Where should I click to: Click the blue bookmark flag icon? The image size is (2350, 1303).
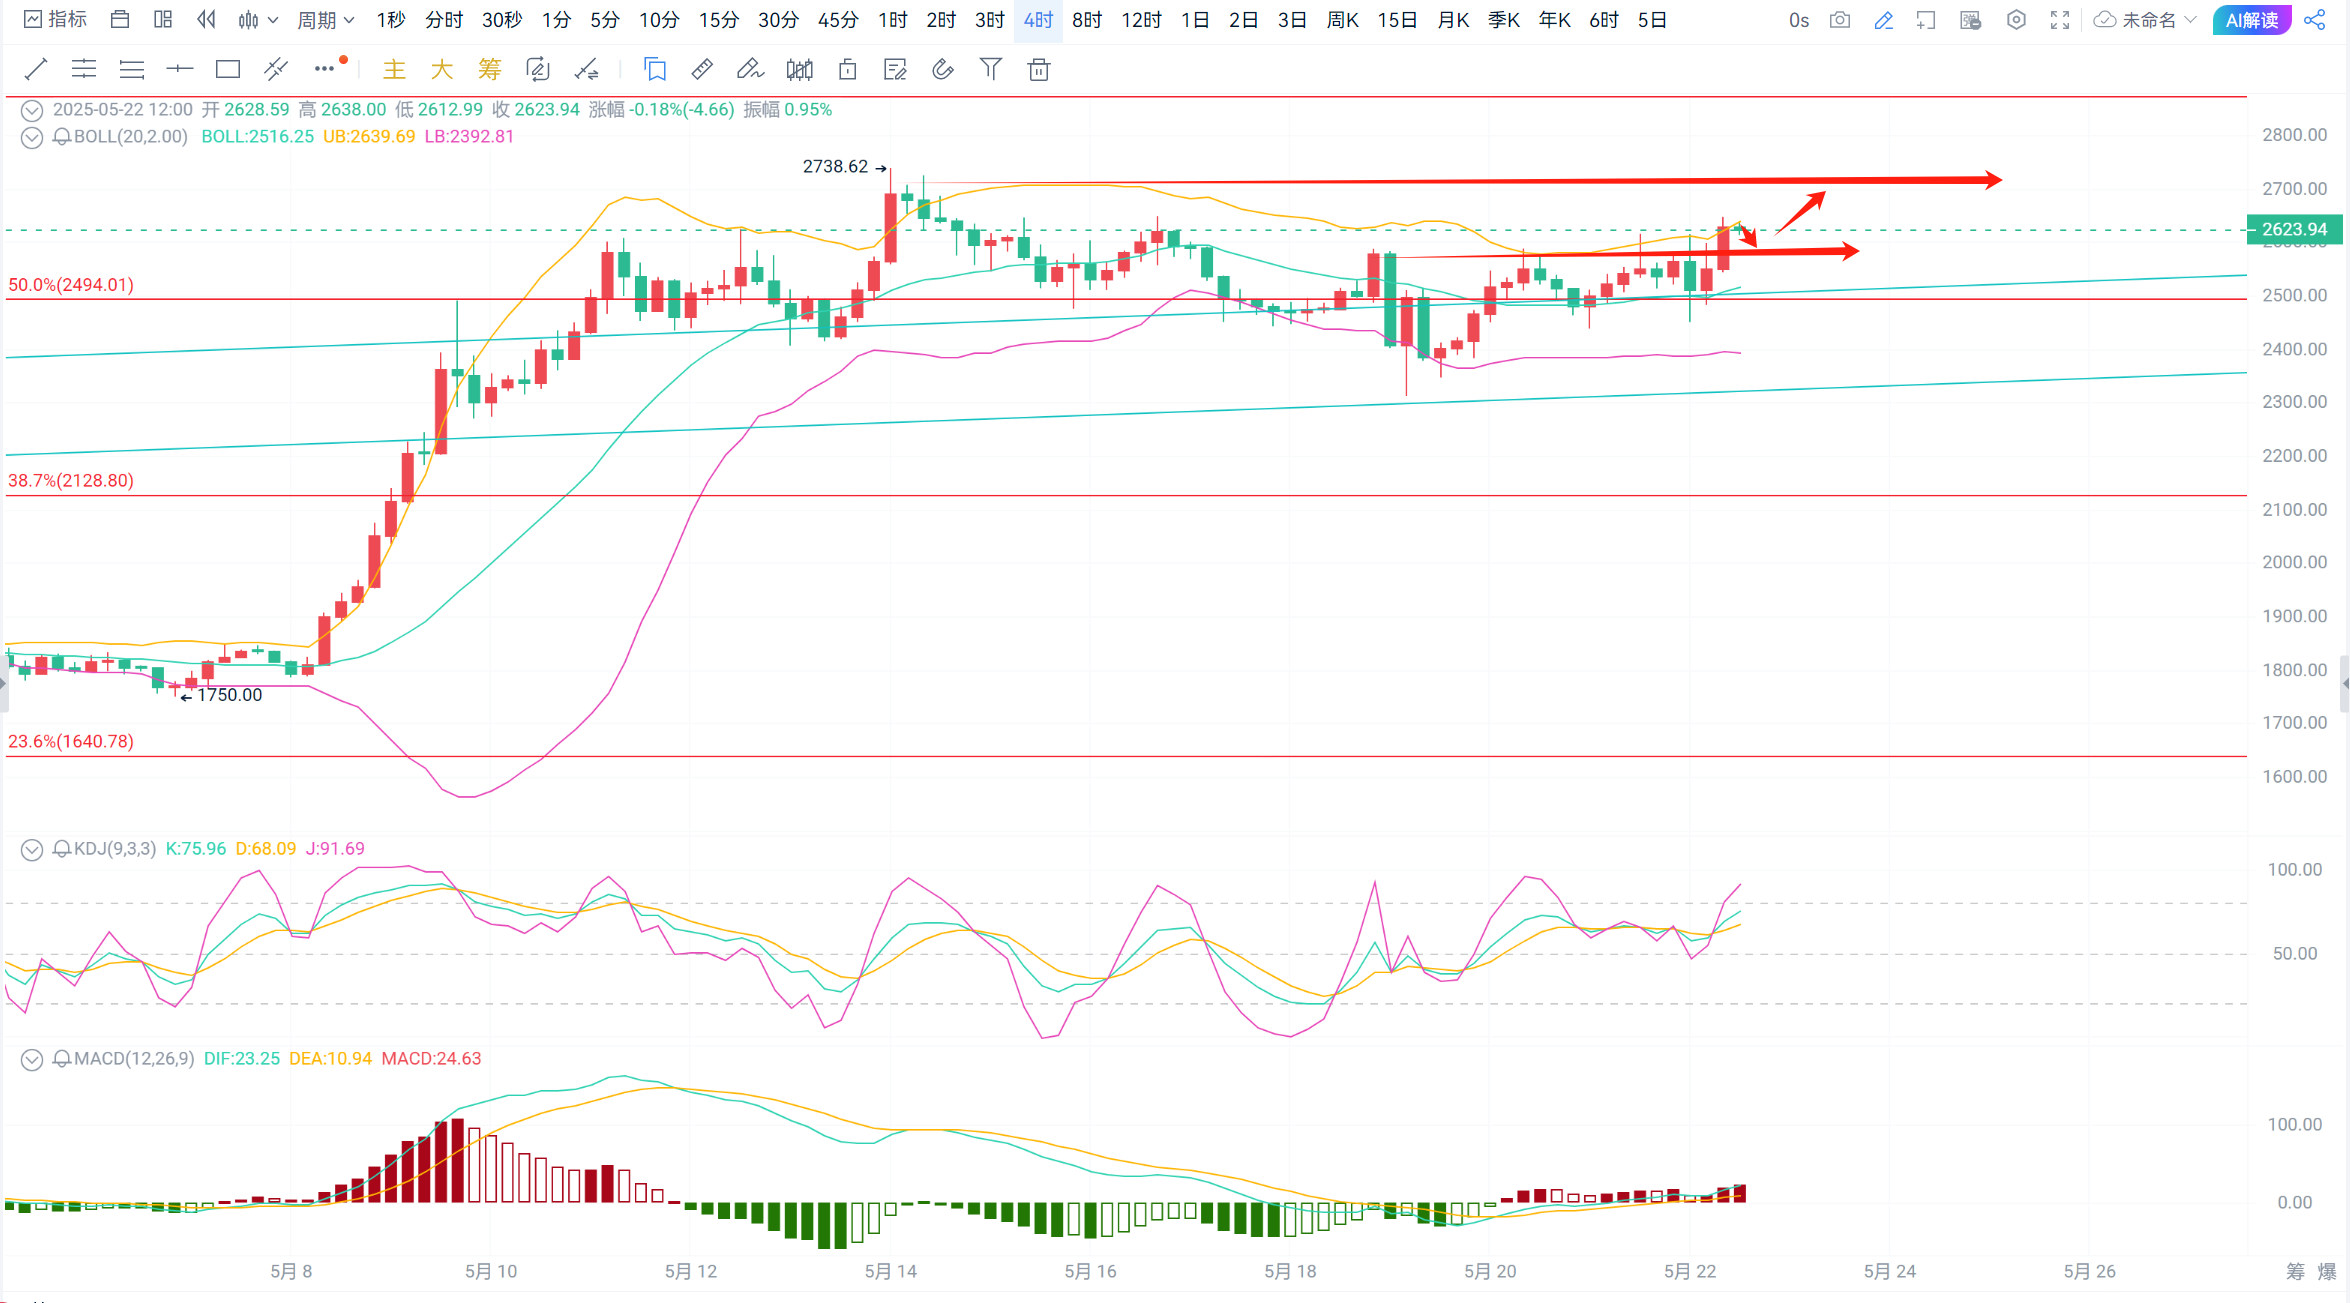pyautogui.click(x=655, y=69)
